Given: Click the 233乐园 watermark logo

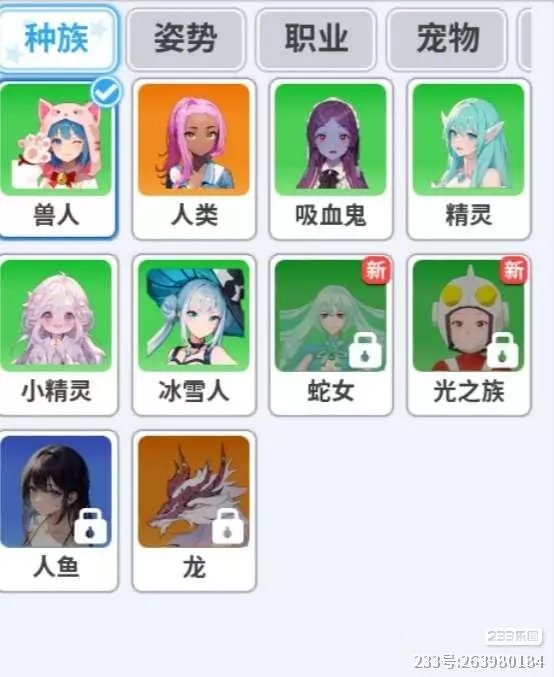Looking at the screenshot, I should [514, 636].
